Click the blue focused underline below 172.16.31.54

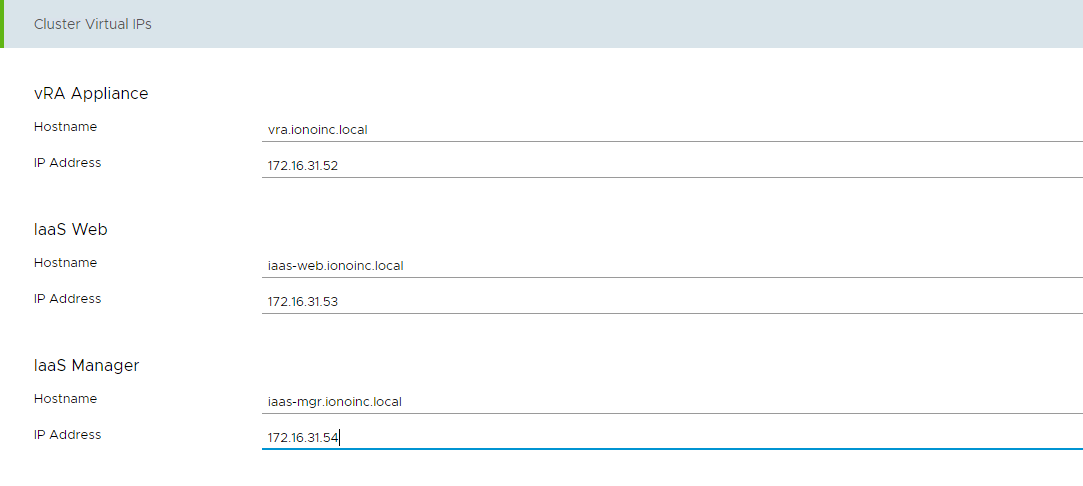pos(670,449)
